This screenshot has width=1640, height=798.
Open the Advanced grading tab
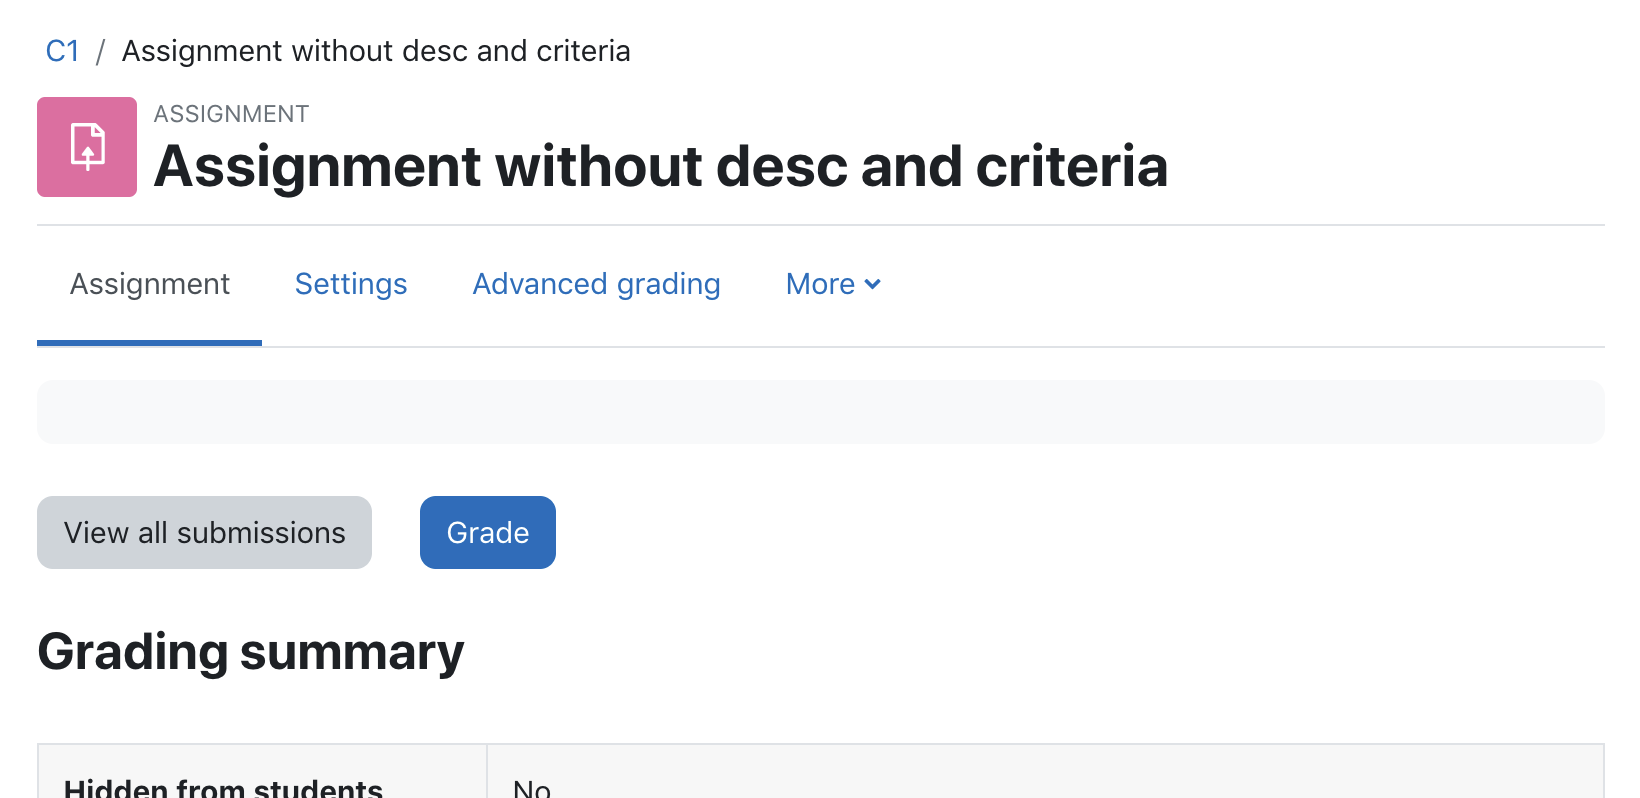tap(596, 284)
